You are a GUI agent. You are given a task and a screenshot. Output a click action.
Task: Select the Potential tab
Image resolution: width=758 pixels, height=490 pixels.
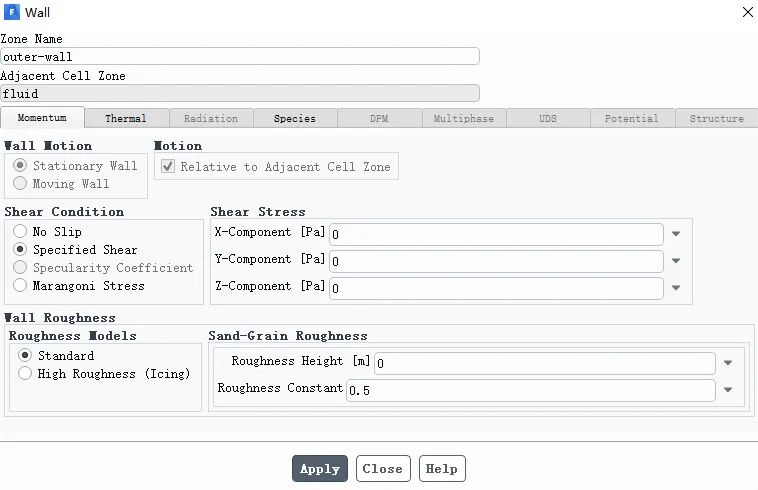[x=632, y=118]
